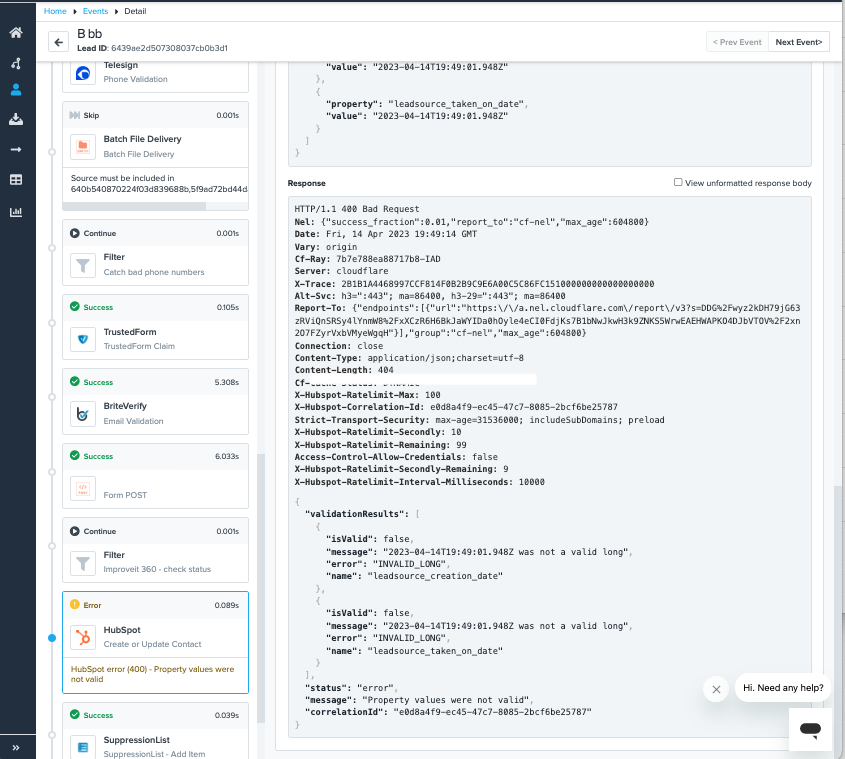Viewport: 845px width, 759px height.
Task: Toggle View unformatted response body checkbox
Action: coord(678,182)
